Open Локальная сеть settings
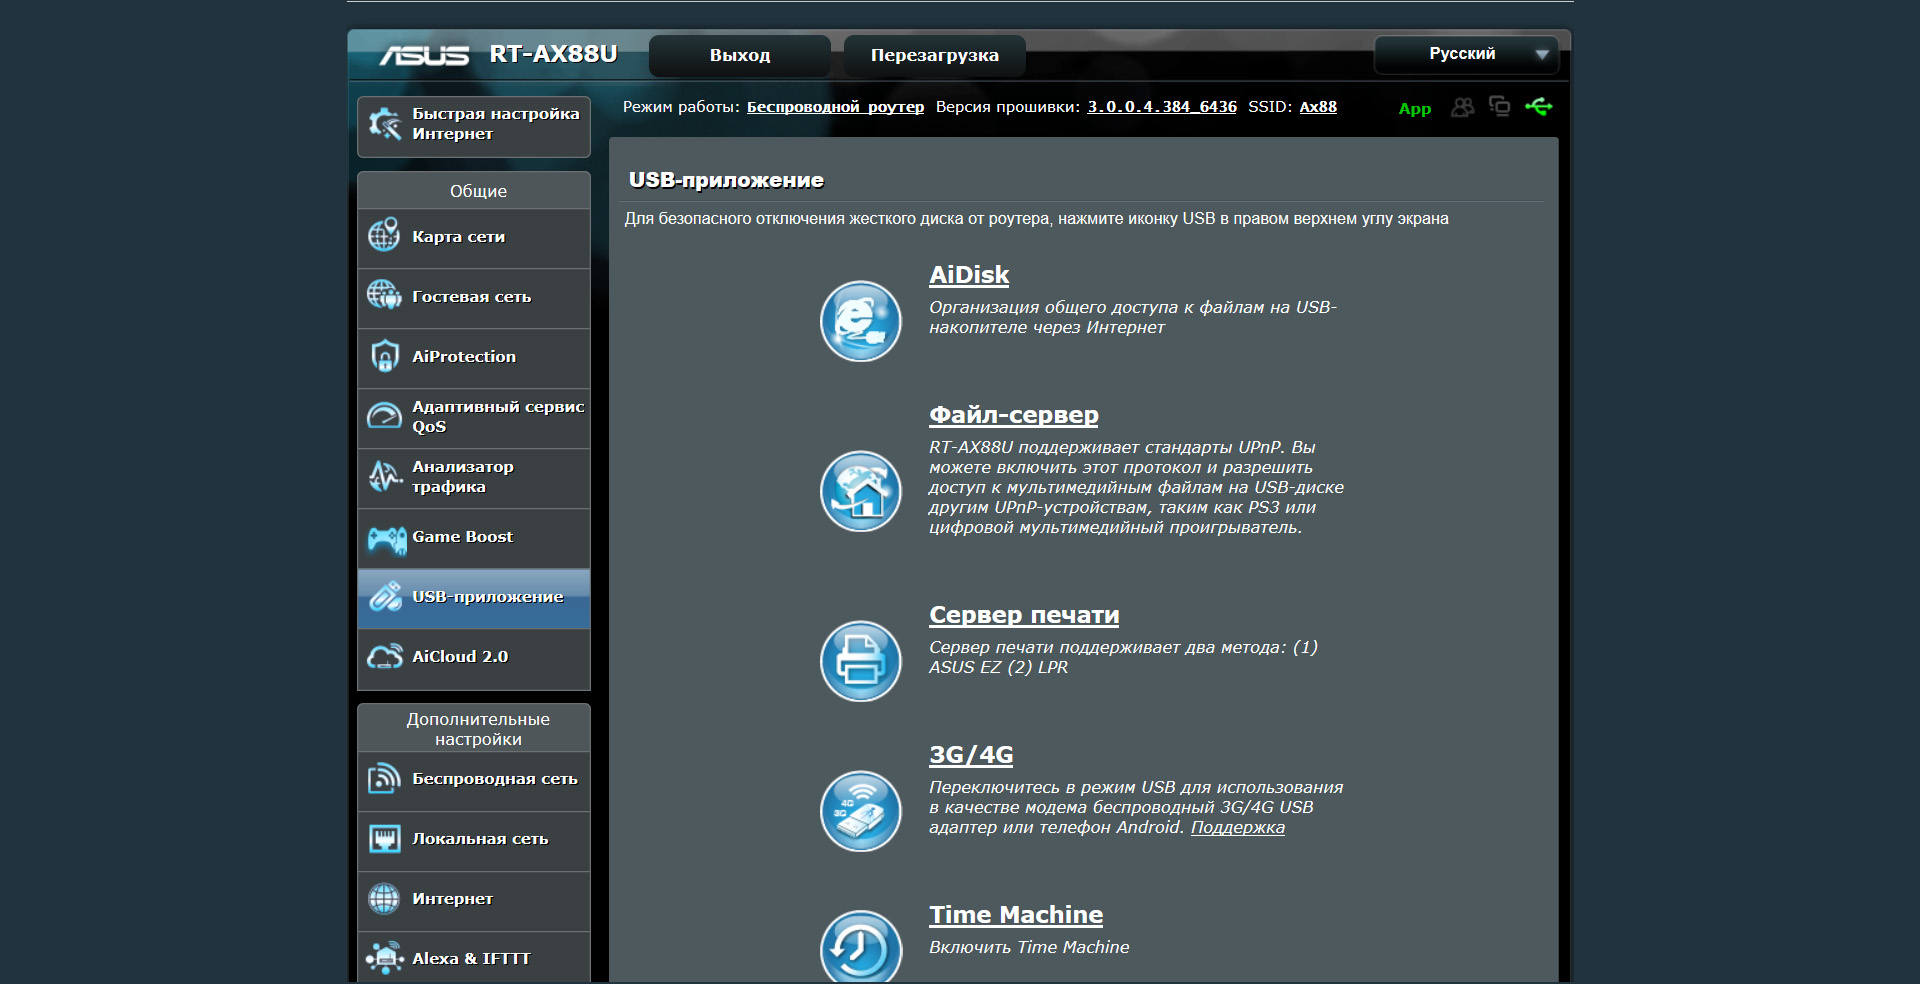1920x984 pixels. (474, 840)
